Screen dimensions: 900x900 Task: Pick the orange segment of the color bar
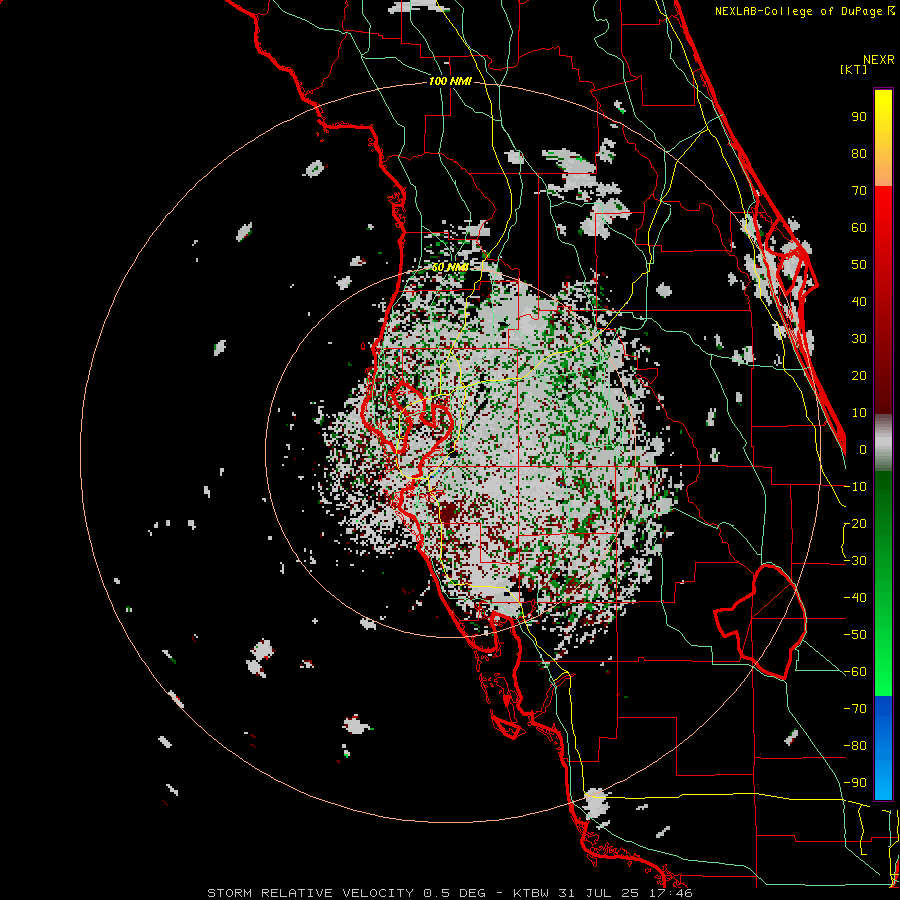coord(883,170)
